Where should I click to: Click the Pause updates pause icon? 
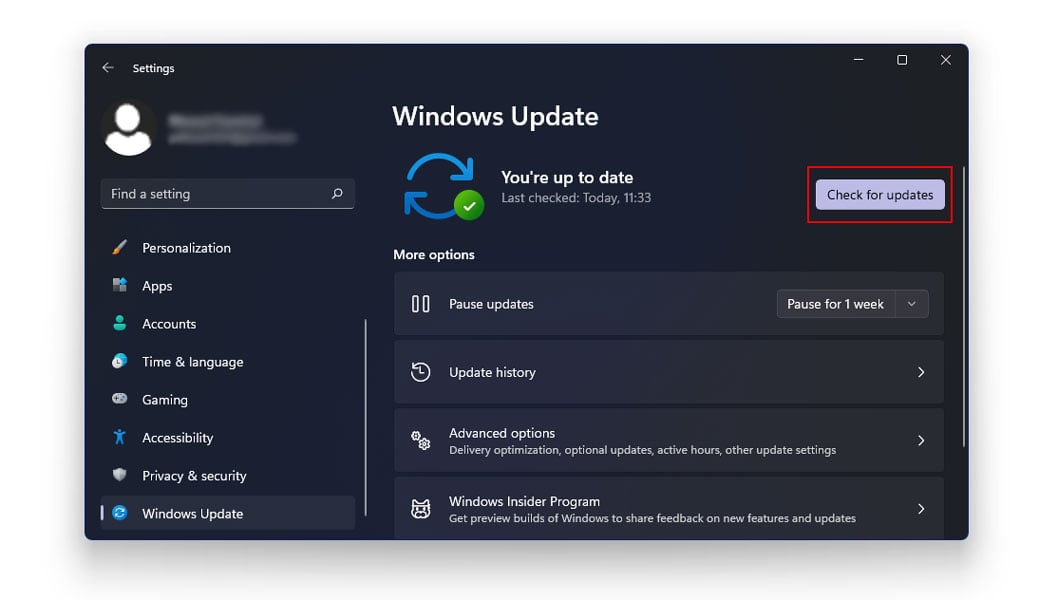point(420,304)
